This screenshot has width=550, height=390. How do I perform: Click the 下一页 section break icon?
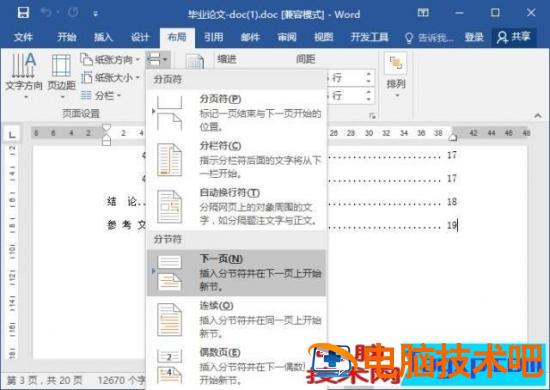(x=169, y=273)
